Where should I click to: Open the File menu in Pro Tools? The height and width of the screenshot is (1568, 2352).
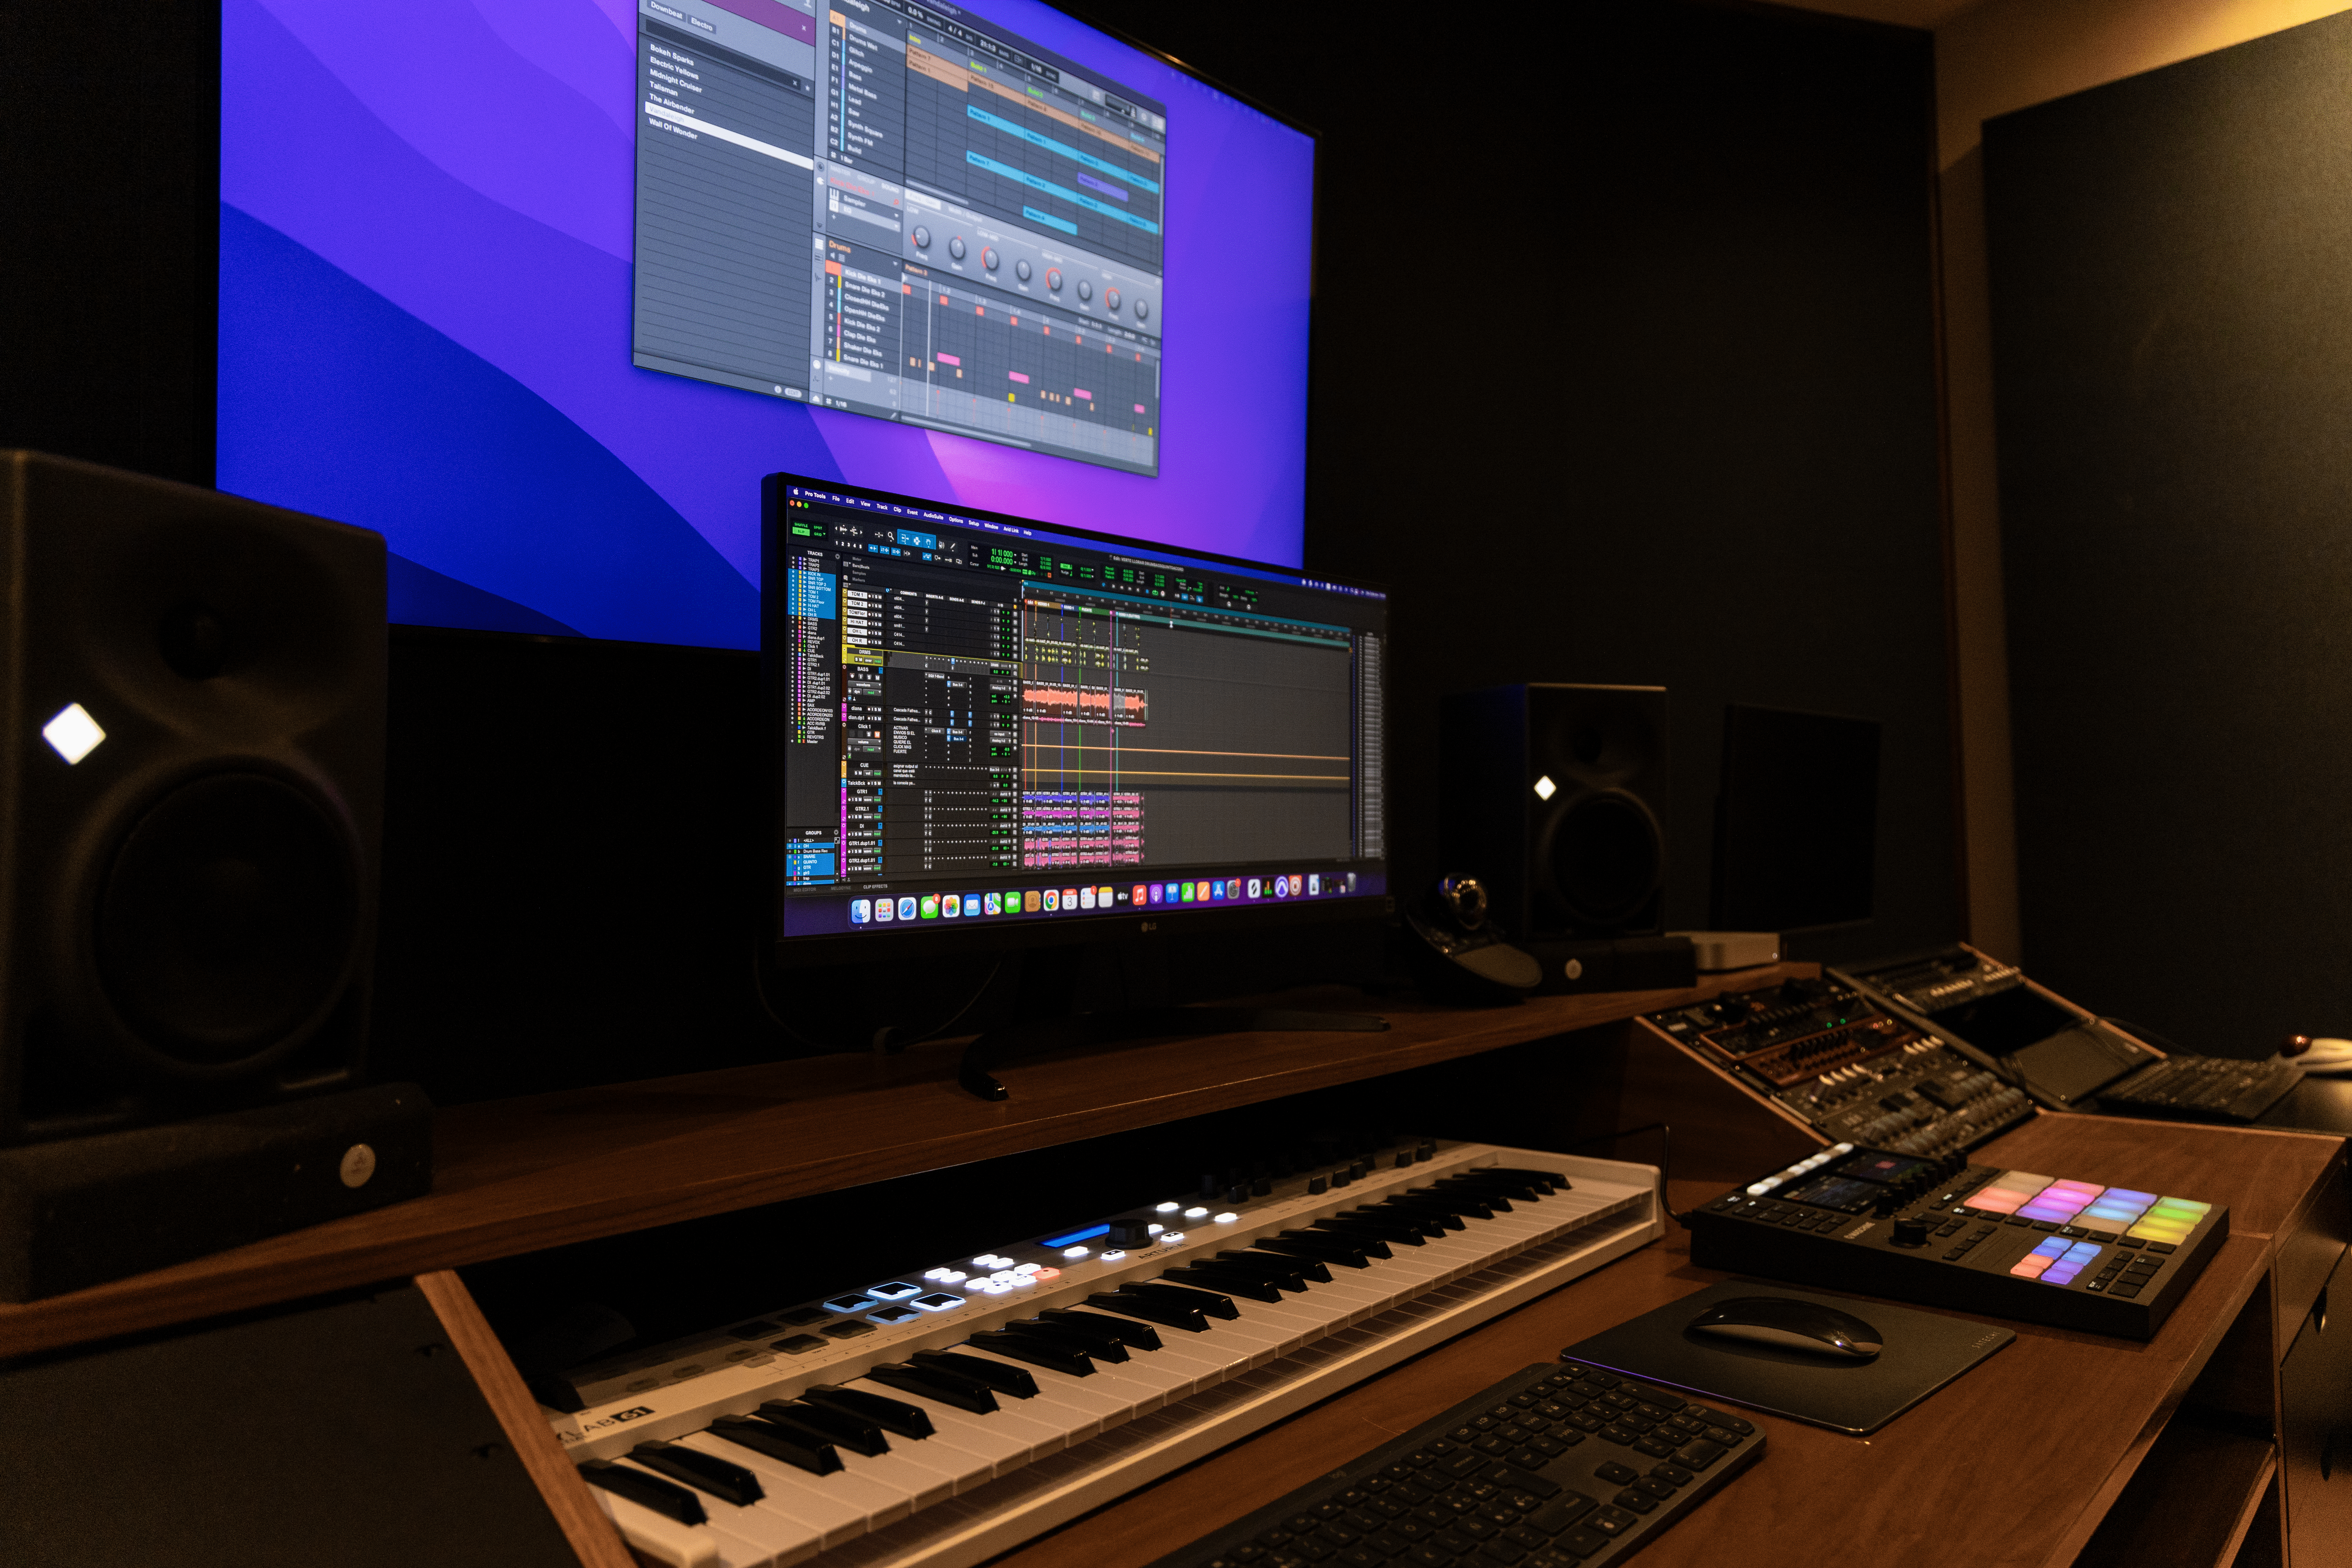pos(836,499)
